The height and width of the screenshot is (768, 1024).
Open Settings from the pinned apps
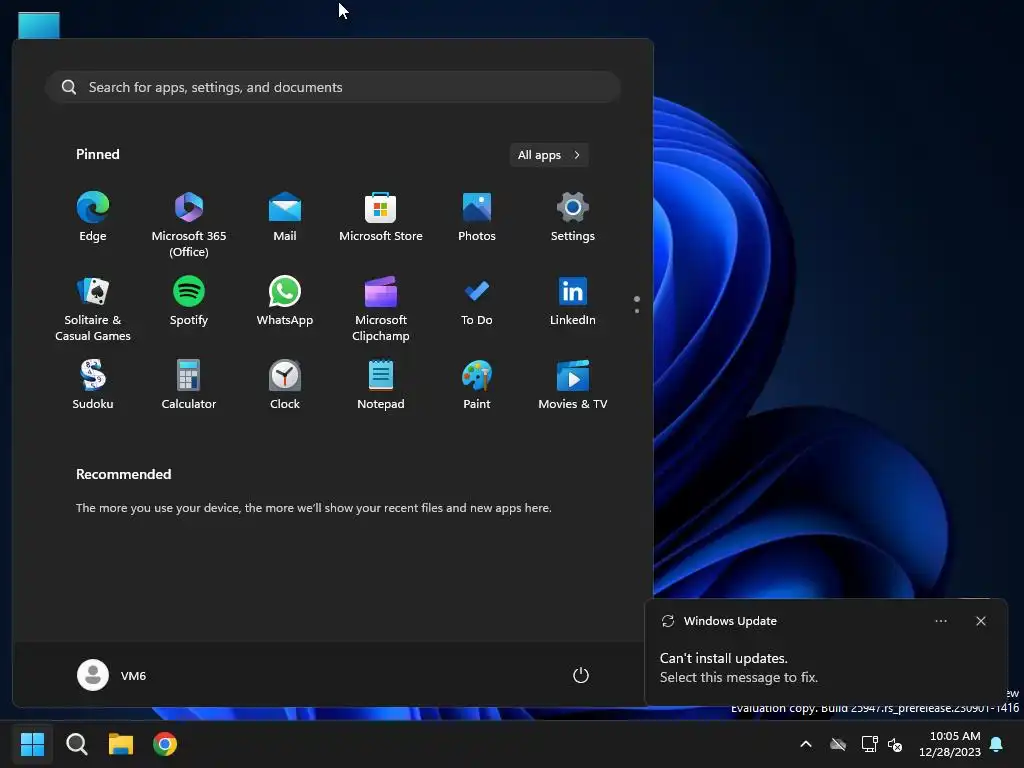coord(573,216)
